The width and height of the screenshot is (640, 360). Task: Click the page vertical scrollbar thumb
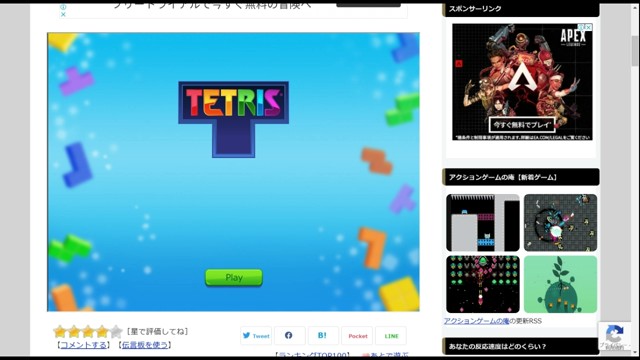[635, 50]
